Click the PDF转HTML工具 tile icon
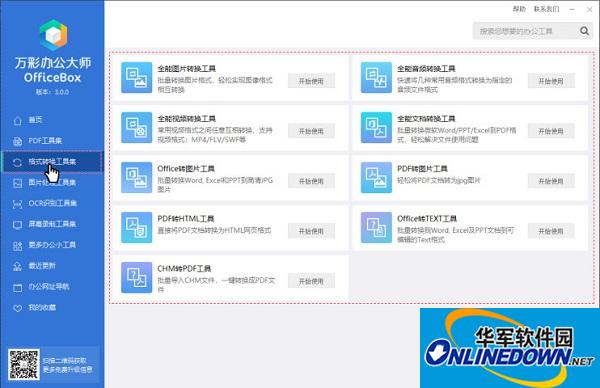Image resolution: width=600 pixels, height=388 pixels. tap(137, 228)
